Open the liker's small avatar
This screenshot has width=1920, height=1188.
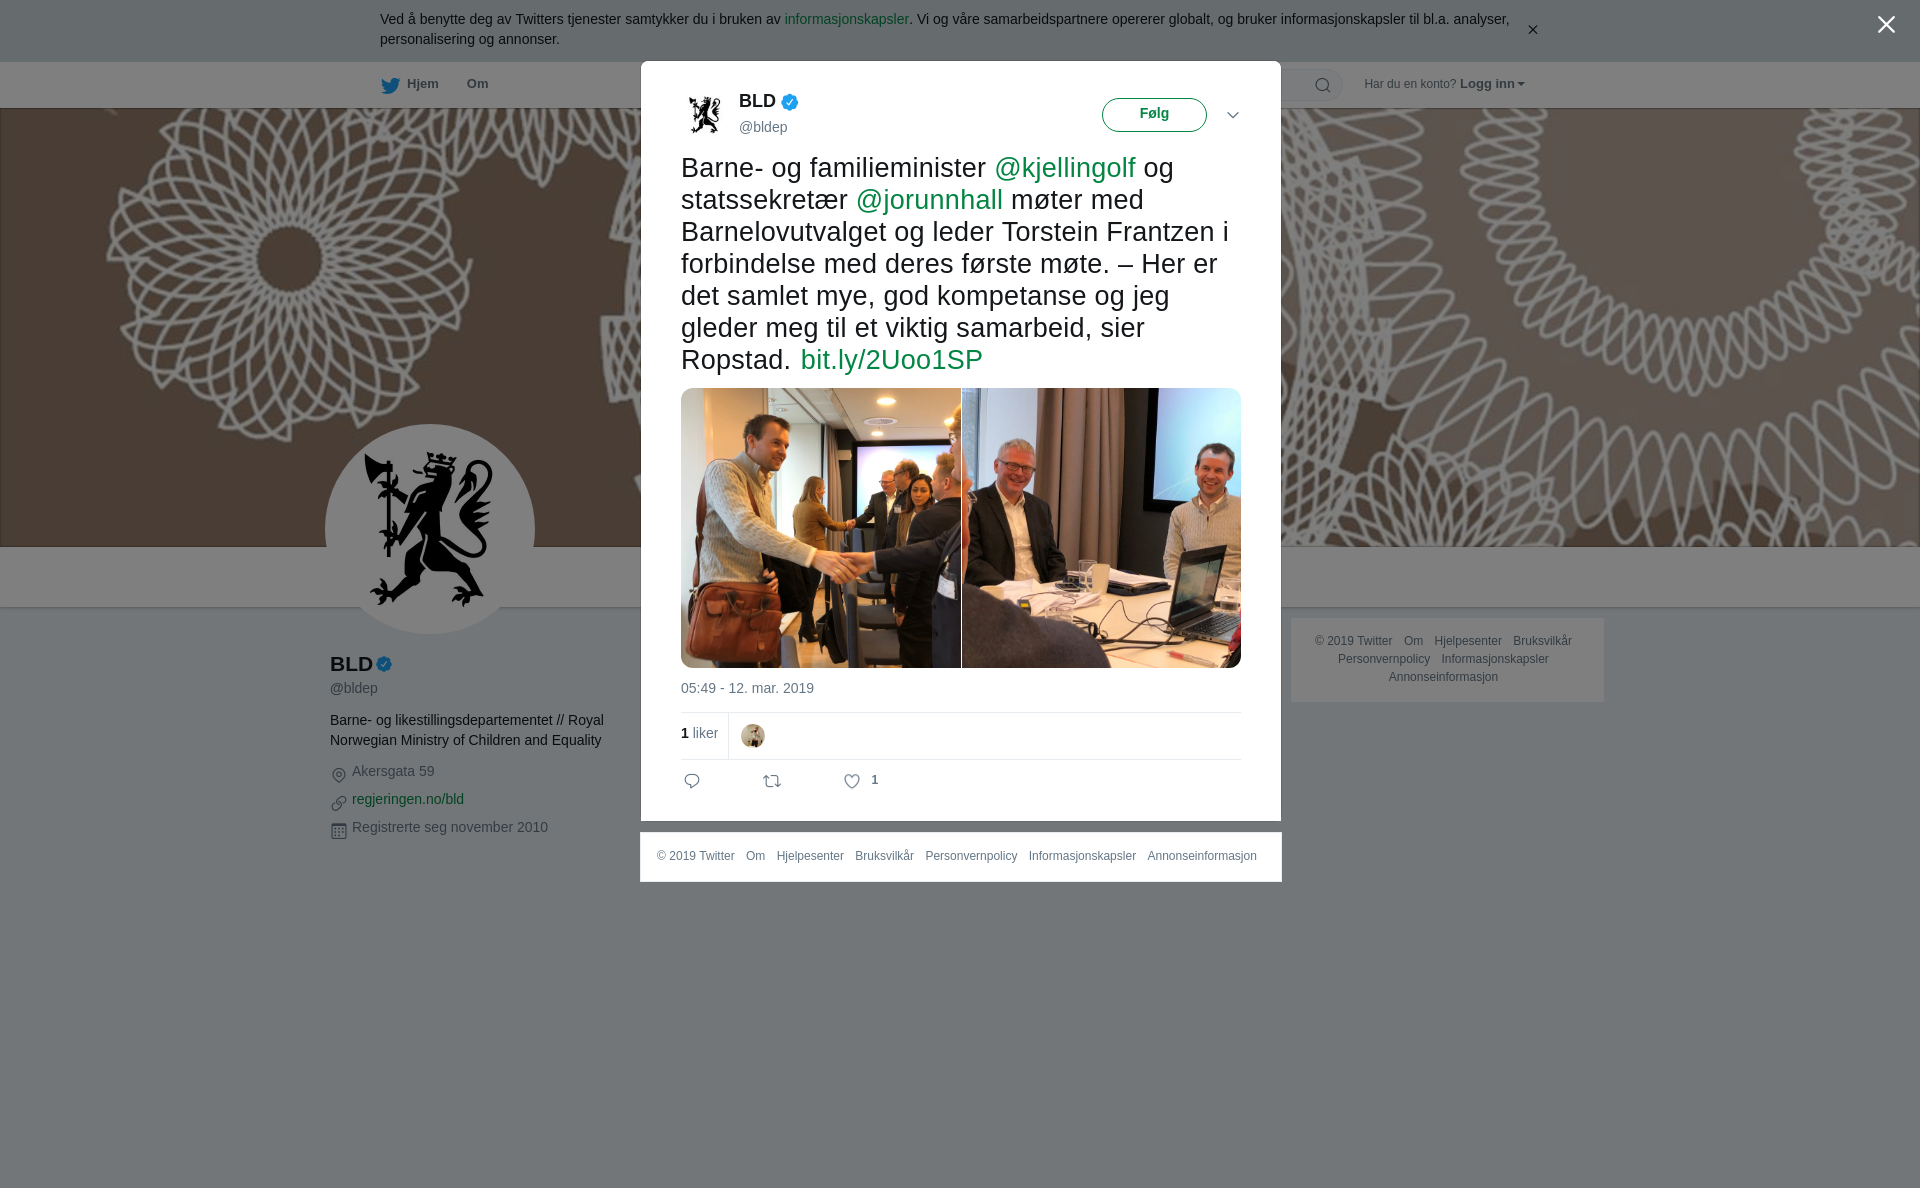753,736
